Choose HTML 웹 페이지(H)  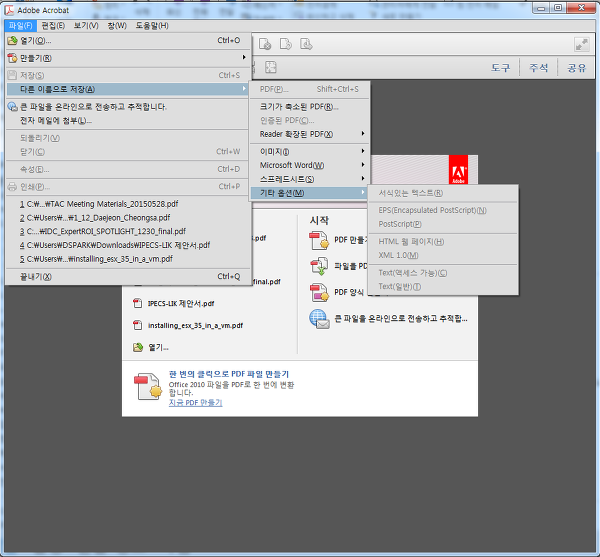443,242
